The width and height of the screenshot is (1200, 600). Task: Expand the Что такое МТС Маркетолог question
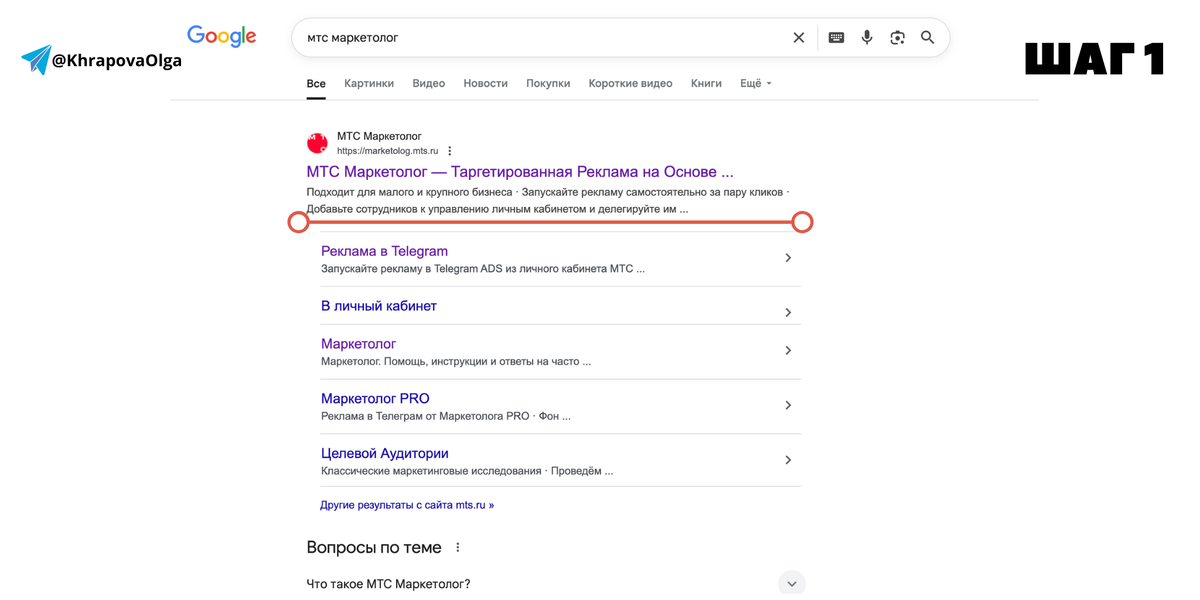click(x=791, y=583)
